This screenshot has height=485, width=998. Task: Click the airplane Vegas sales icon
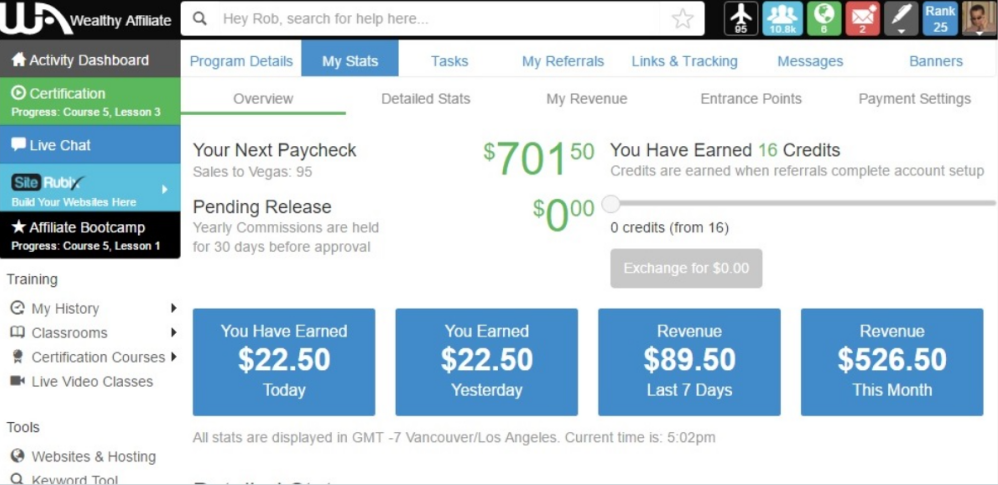pyautogui.click(x=741, y=19)
